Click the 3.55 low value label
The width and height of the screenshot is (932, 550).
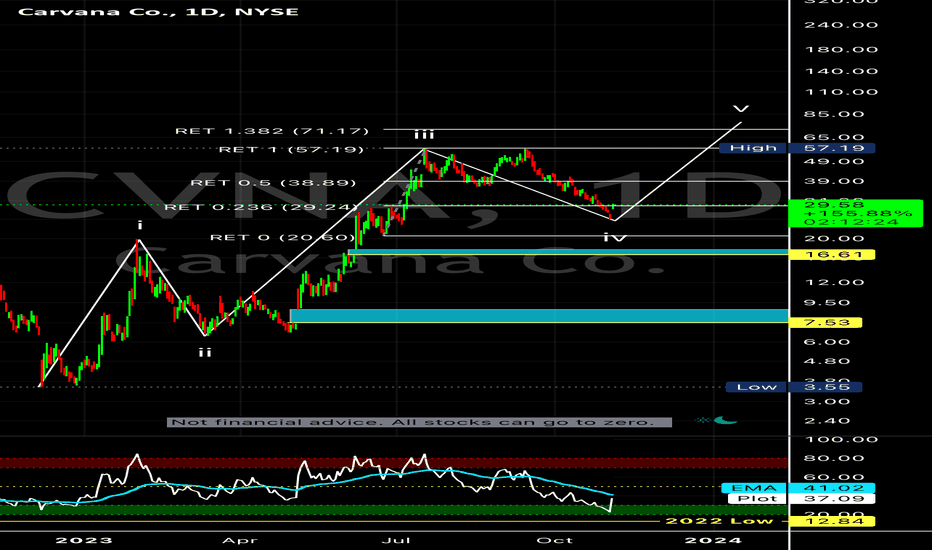coord(825,387)
